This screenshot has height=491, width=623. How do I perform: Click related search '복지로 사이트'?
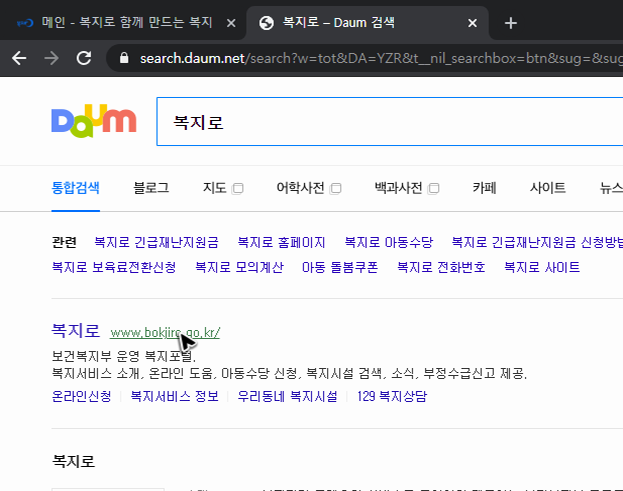(542, 267)
